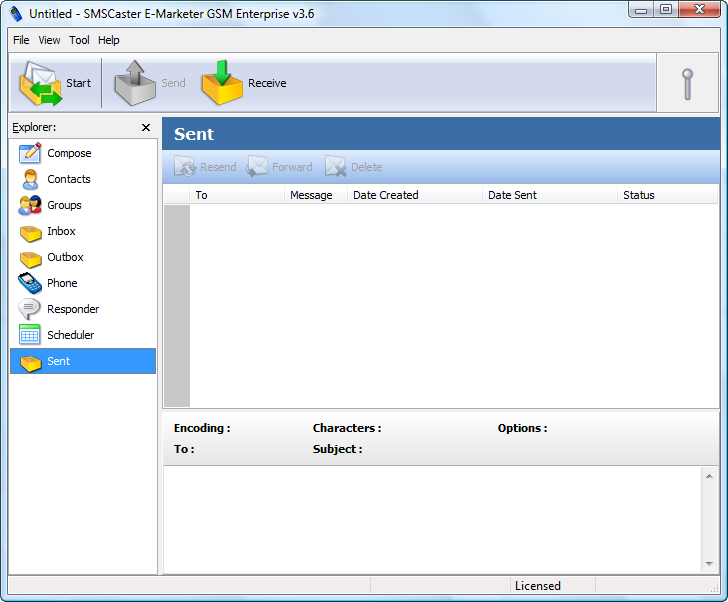Click the Send label in toolbar

coord(173,83)
